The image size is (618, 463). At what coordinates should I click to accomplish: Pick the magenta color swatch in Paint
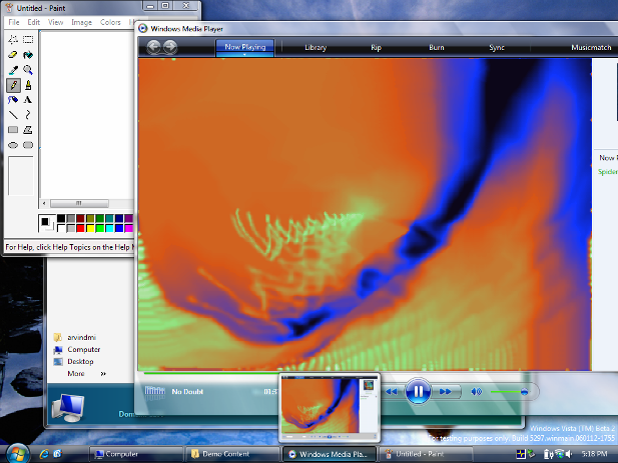coord(128,228)
